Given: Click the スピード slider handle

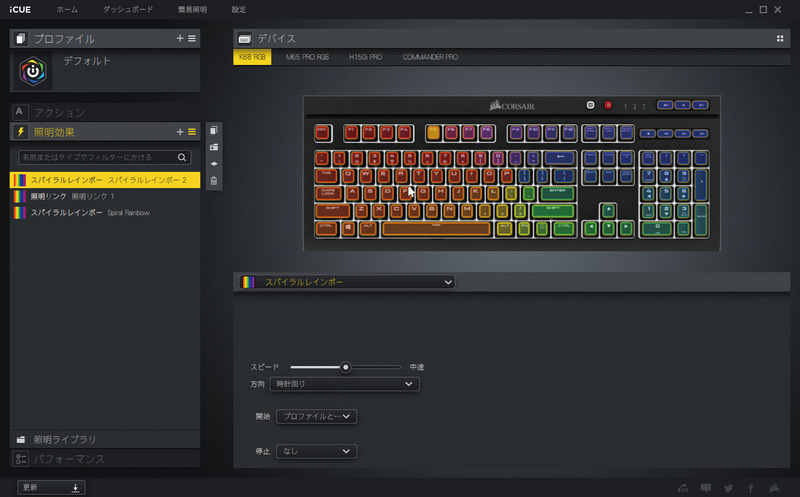Looking at the screenshot, I should (345, 367).
